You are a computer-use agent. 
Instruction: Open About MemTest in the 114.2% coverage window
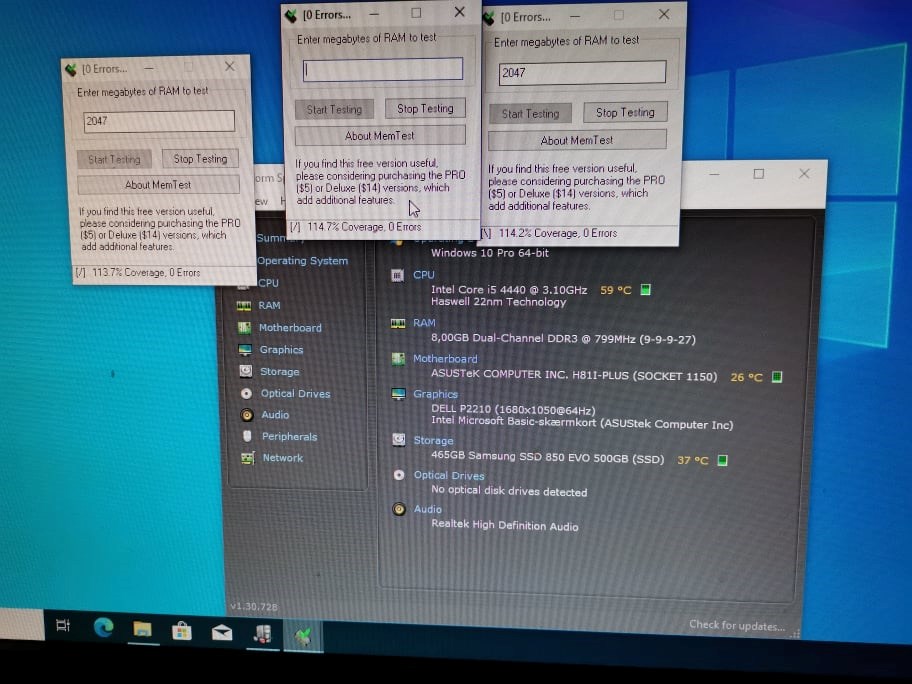coord(577,140)
